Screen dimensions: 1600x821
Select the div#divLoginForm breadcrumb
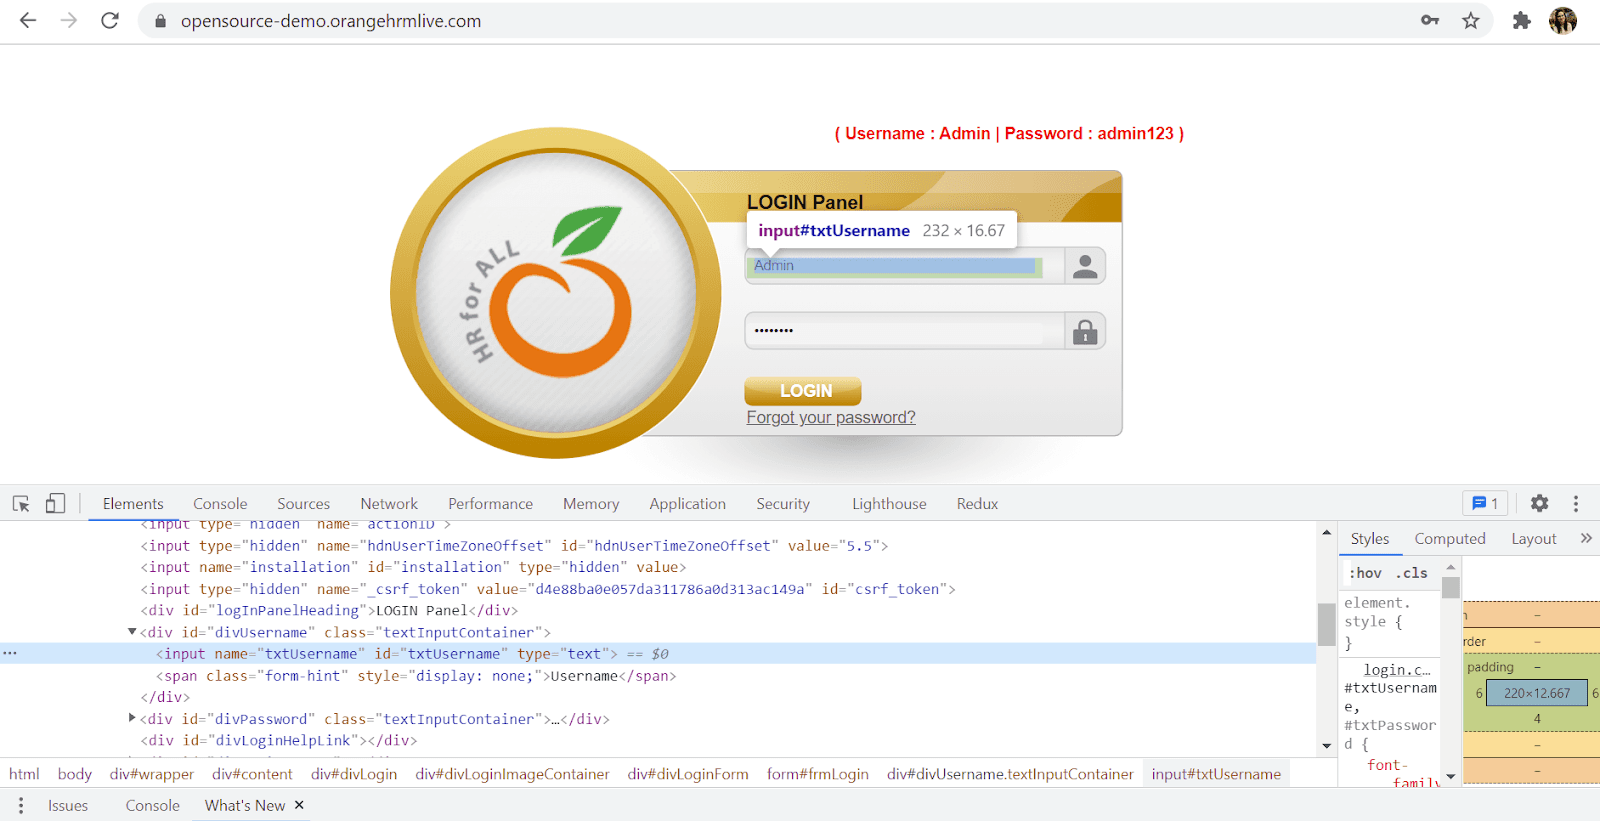pos(688,774)
